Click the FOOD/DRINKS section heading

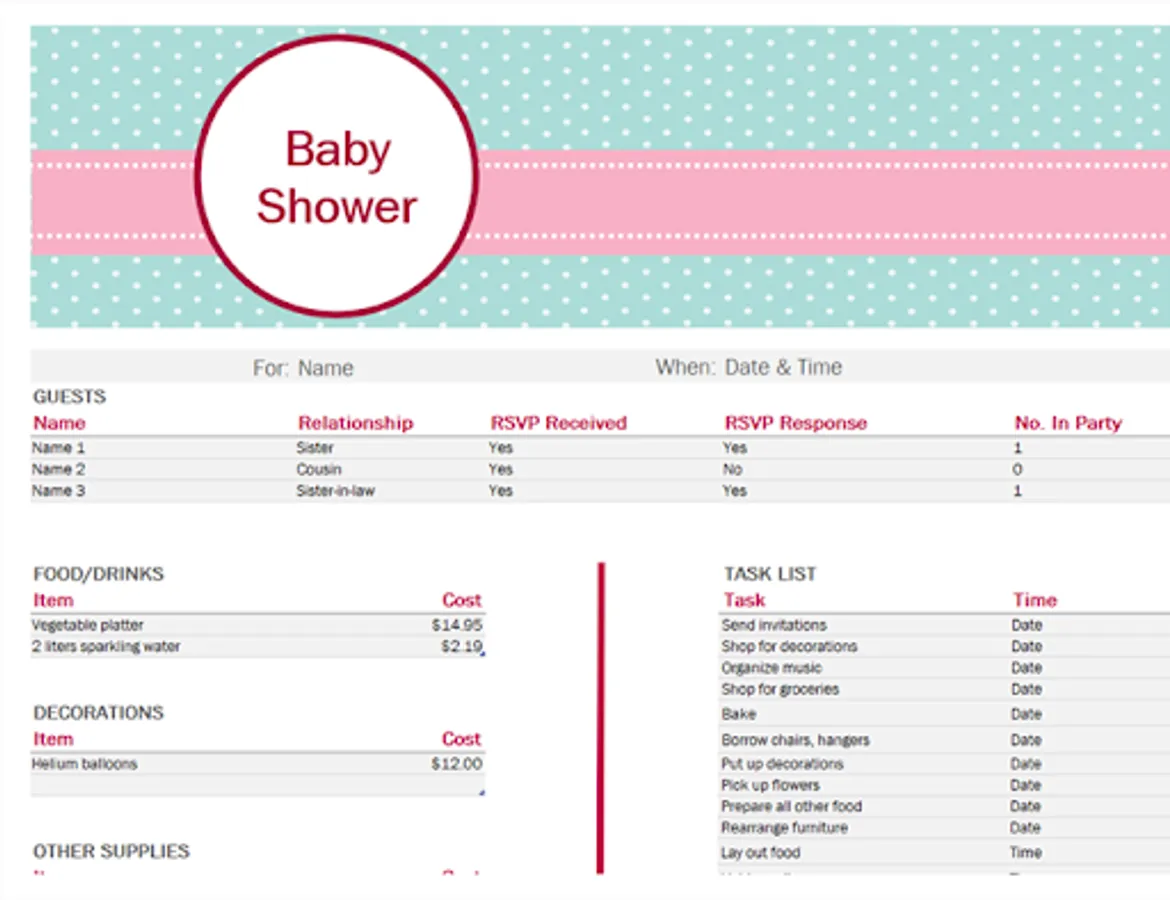coord(98,574)
